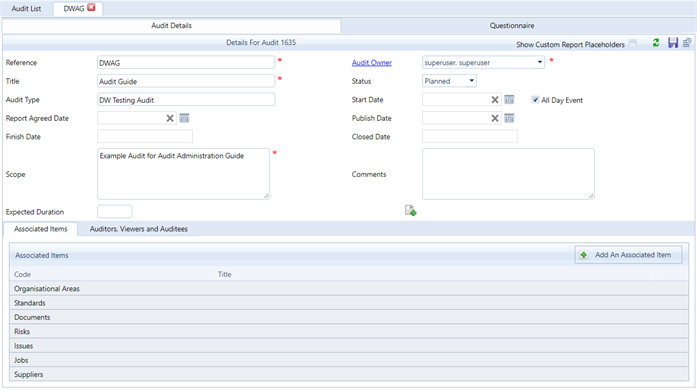Click the Scope text area resize grip

pos(266,196)
